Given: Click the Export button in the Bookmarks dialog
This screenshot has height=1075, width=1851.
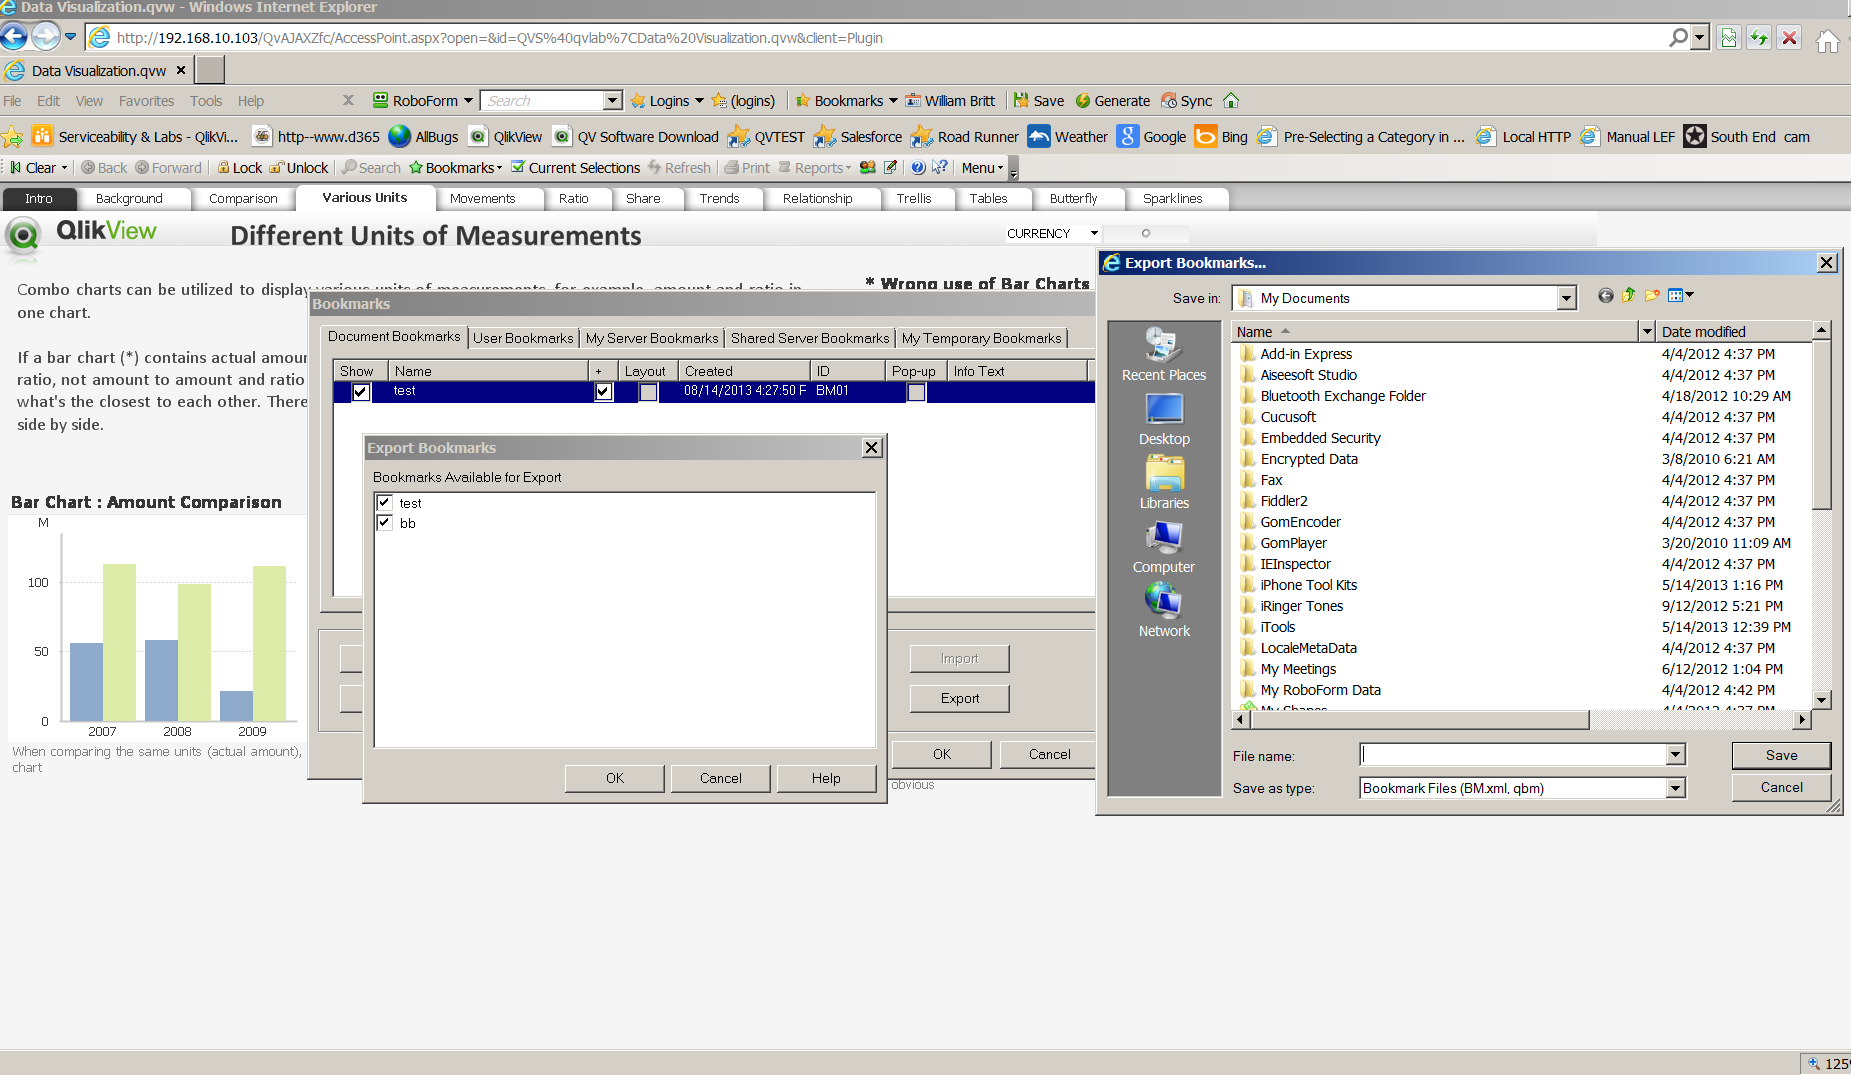Looking at the screenshot, I should tap(958, 698).
